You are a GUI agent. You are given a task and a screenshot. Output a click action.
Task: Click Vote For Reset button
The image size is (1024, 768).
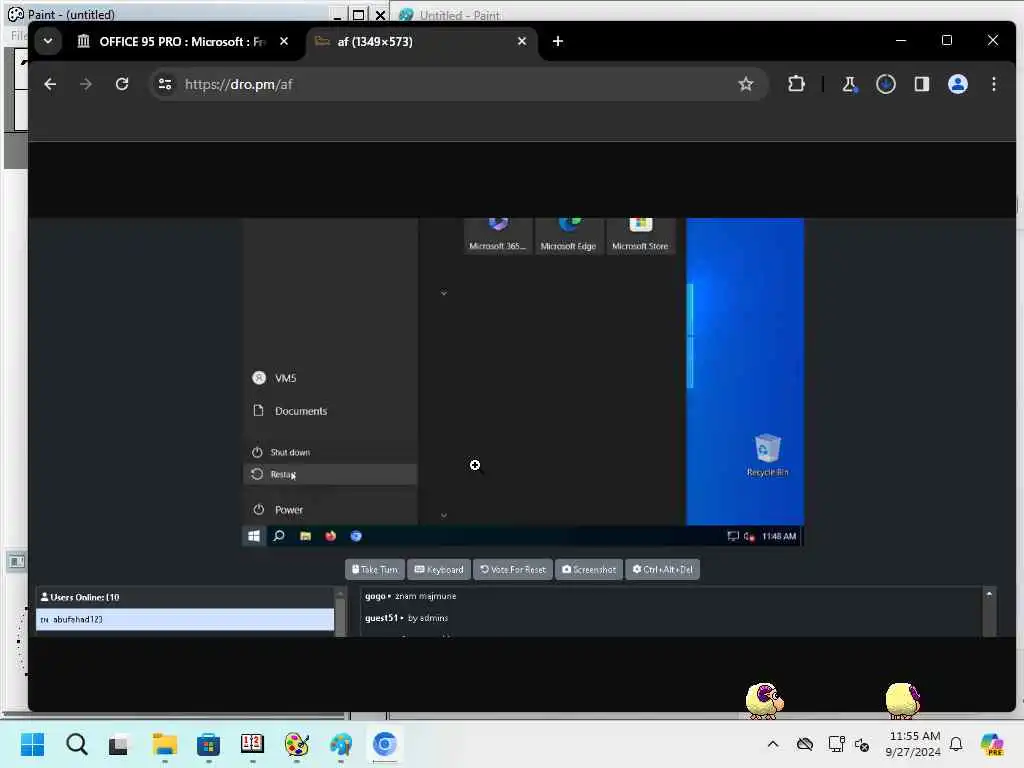513,569
